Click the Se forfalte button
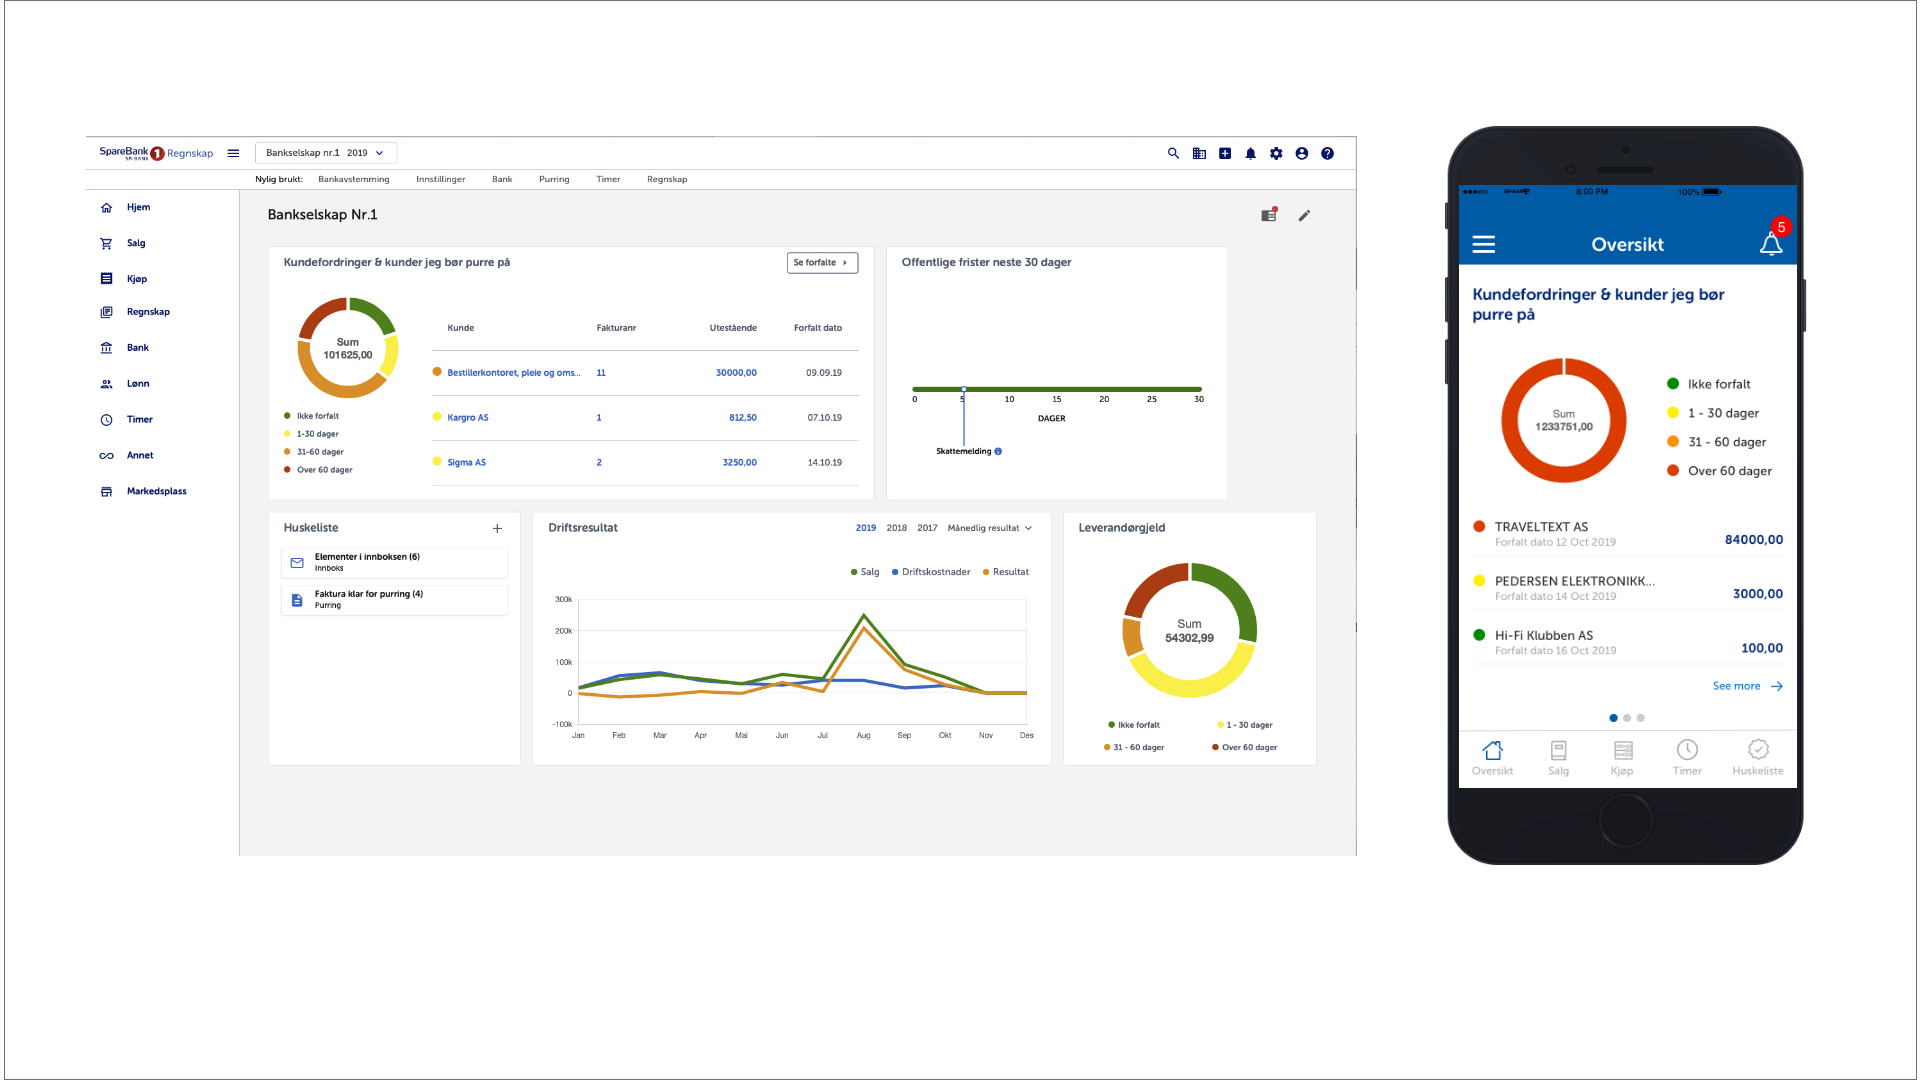Image resolution: width=1920 pixels, height=1080 pixels. [822, 262]
